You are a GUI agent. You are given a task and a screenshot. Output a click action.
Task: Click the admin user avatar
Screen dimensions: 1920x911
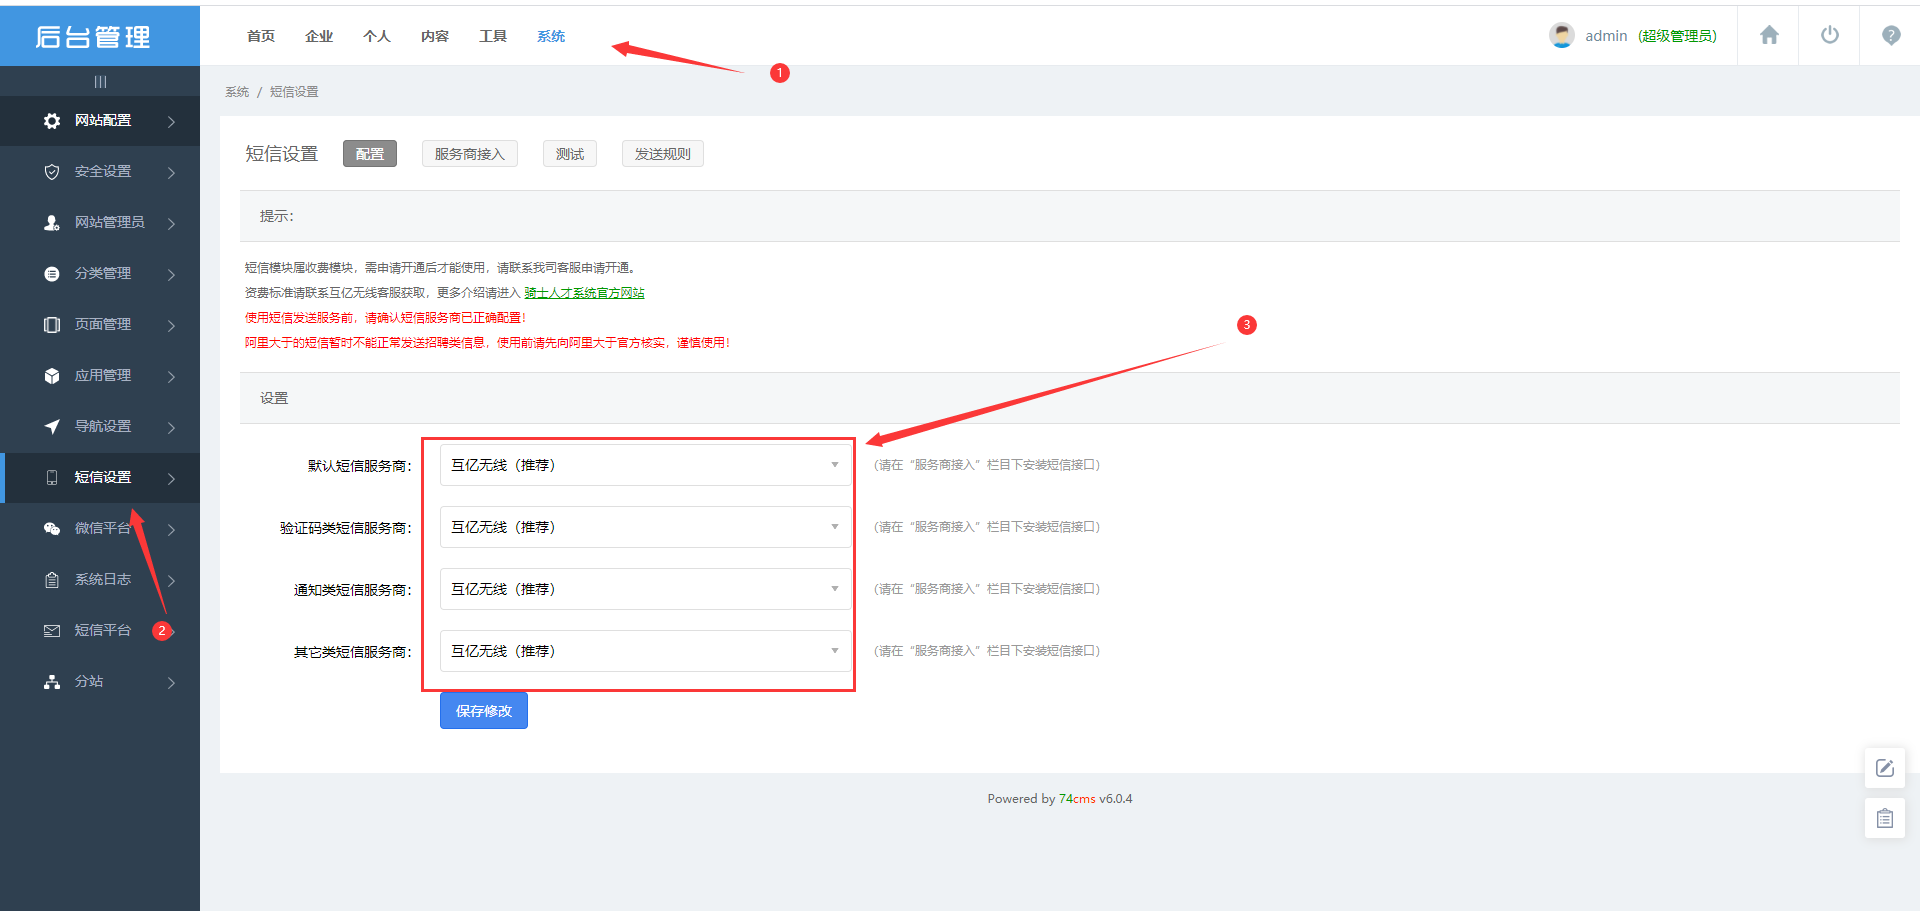(x=1561, y=36)
